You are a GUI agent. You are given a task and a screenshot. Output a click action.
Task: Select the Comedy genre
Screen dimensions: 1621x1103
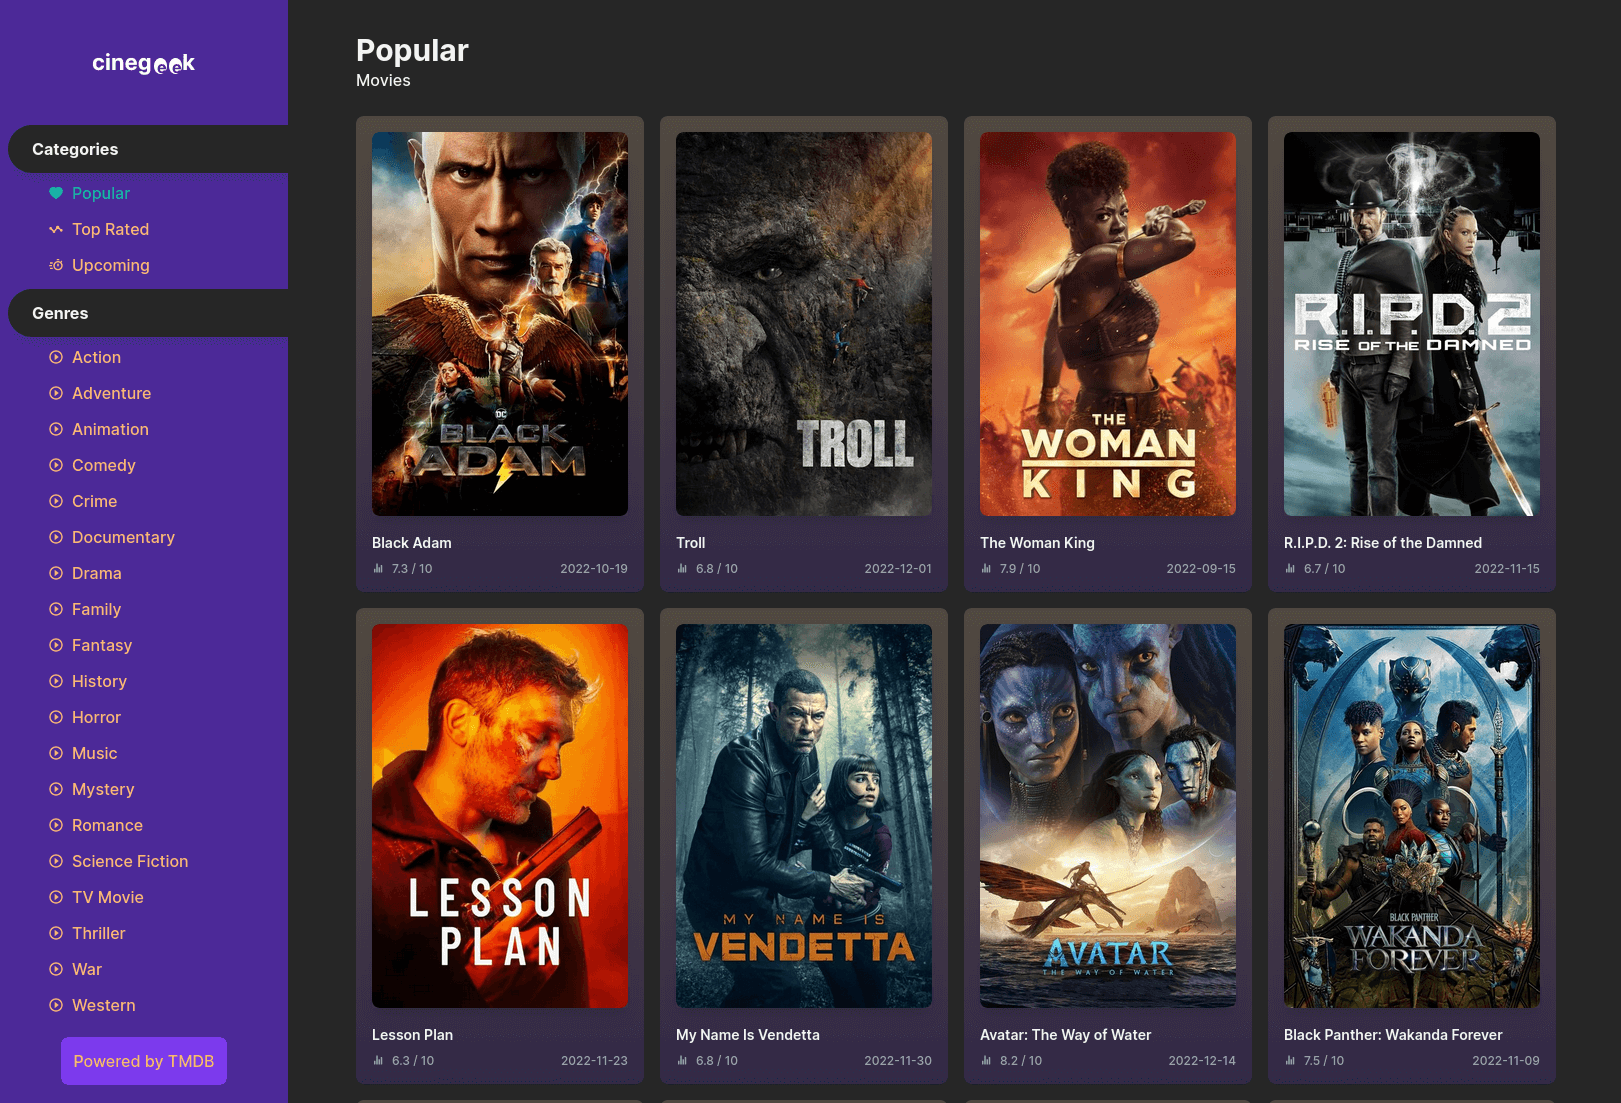tap(103, 465)
